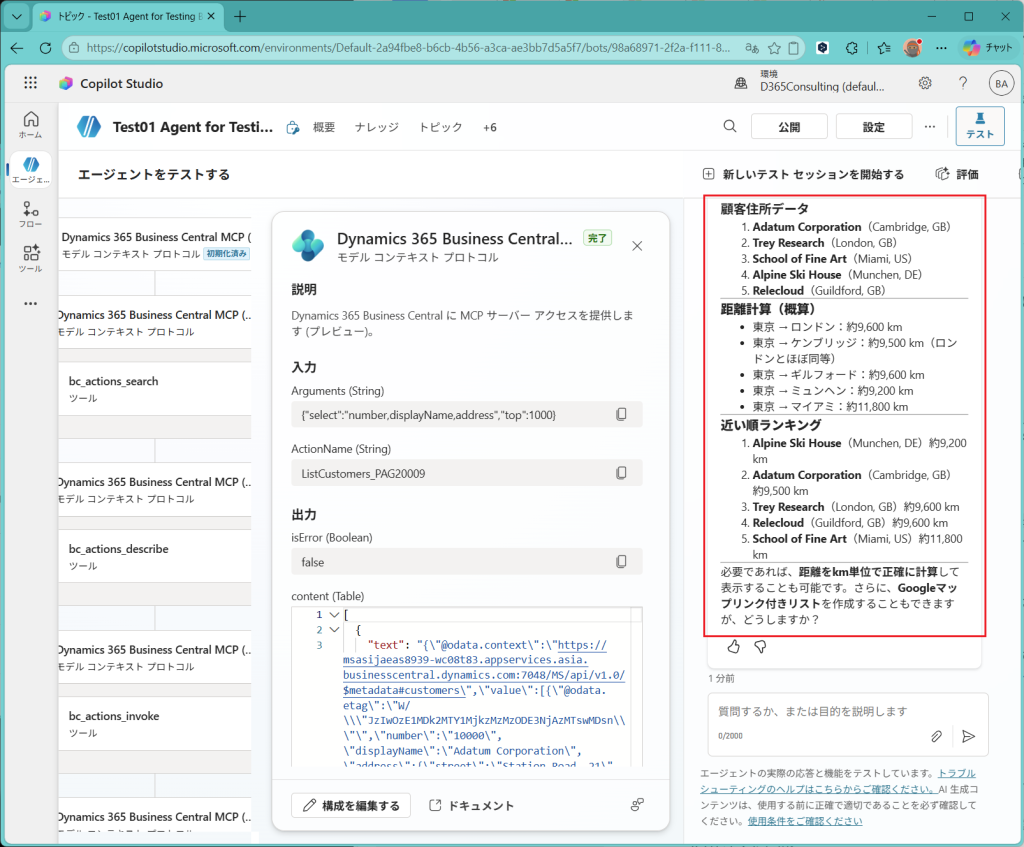Screen dimensions: 1024x847
Task: Click thumbs up on agent response
Action: (x=733, y=647)
